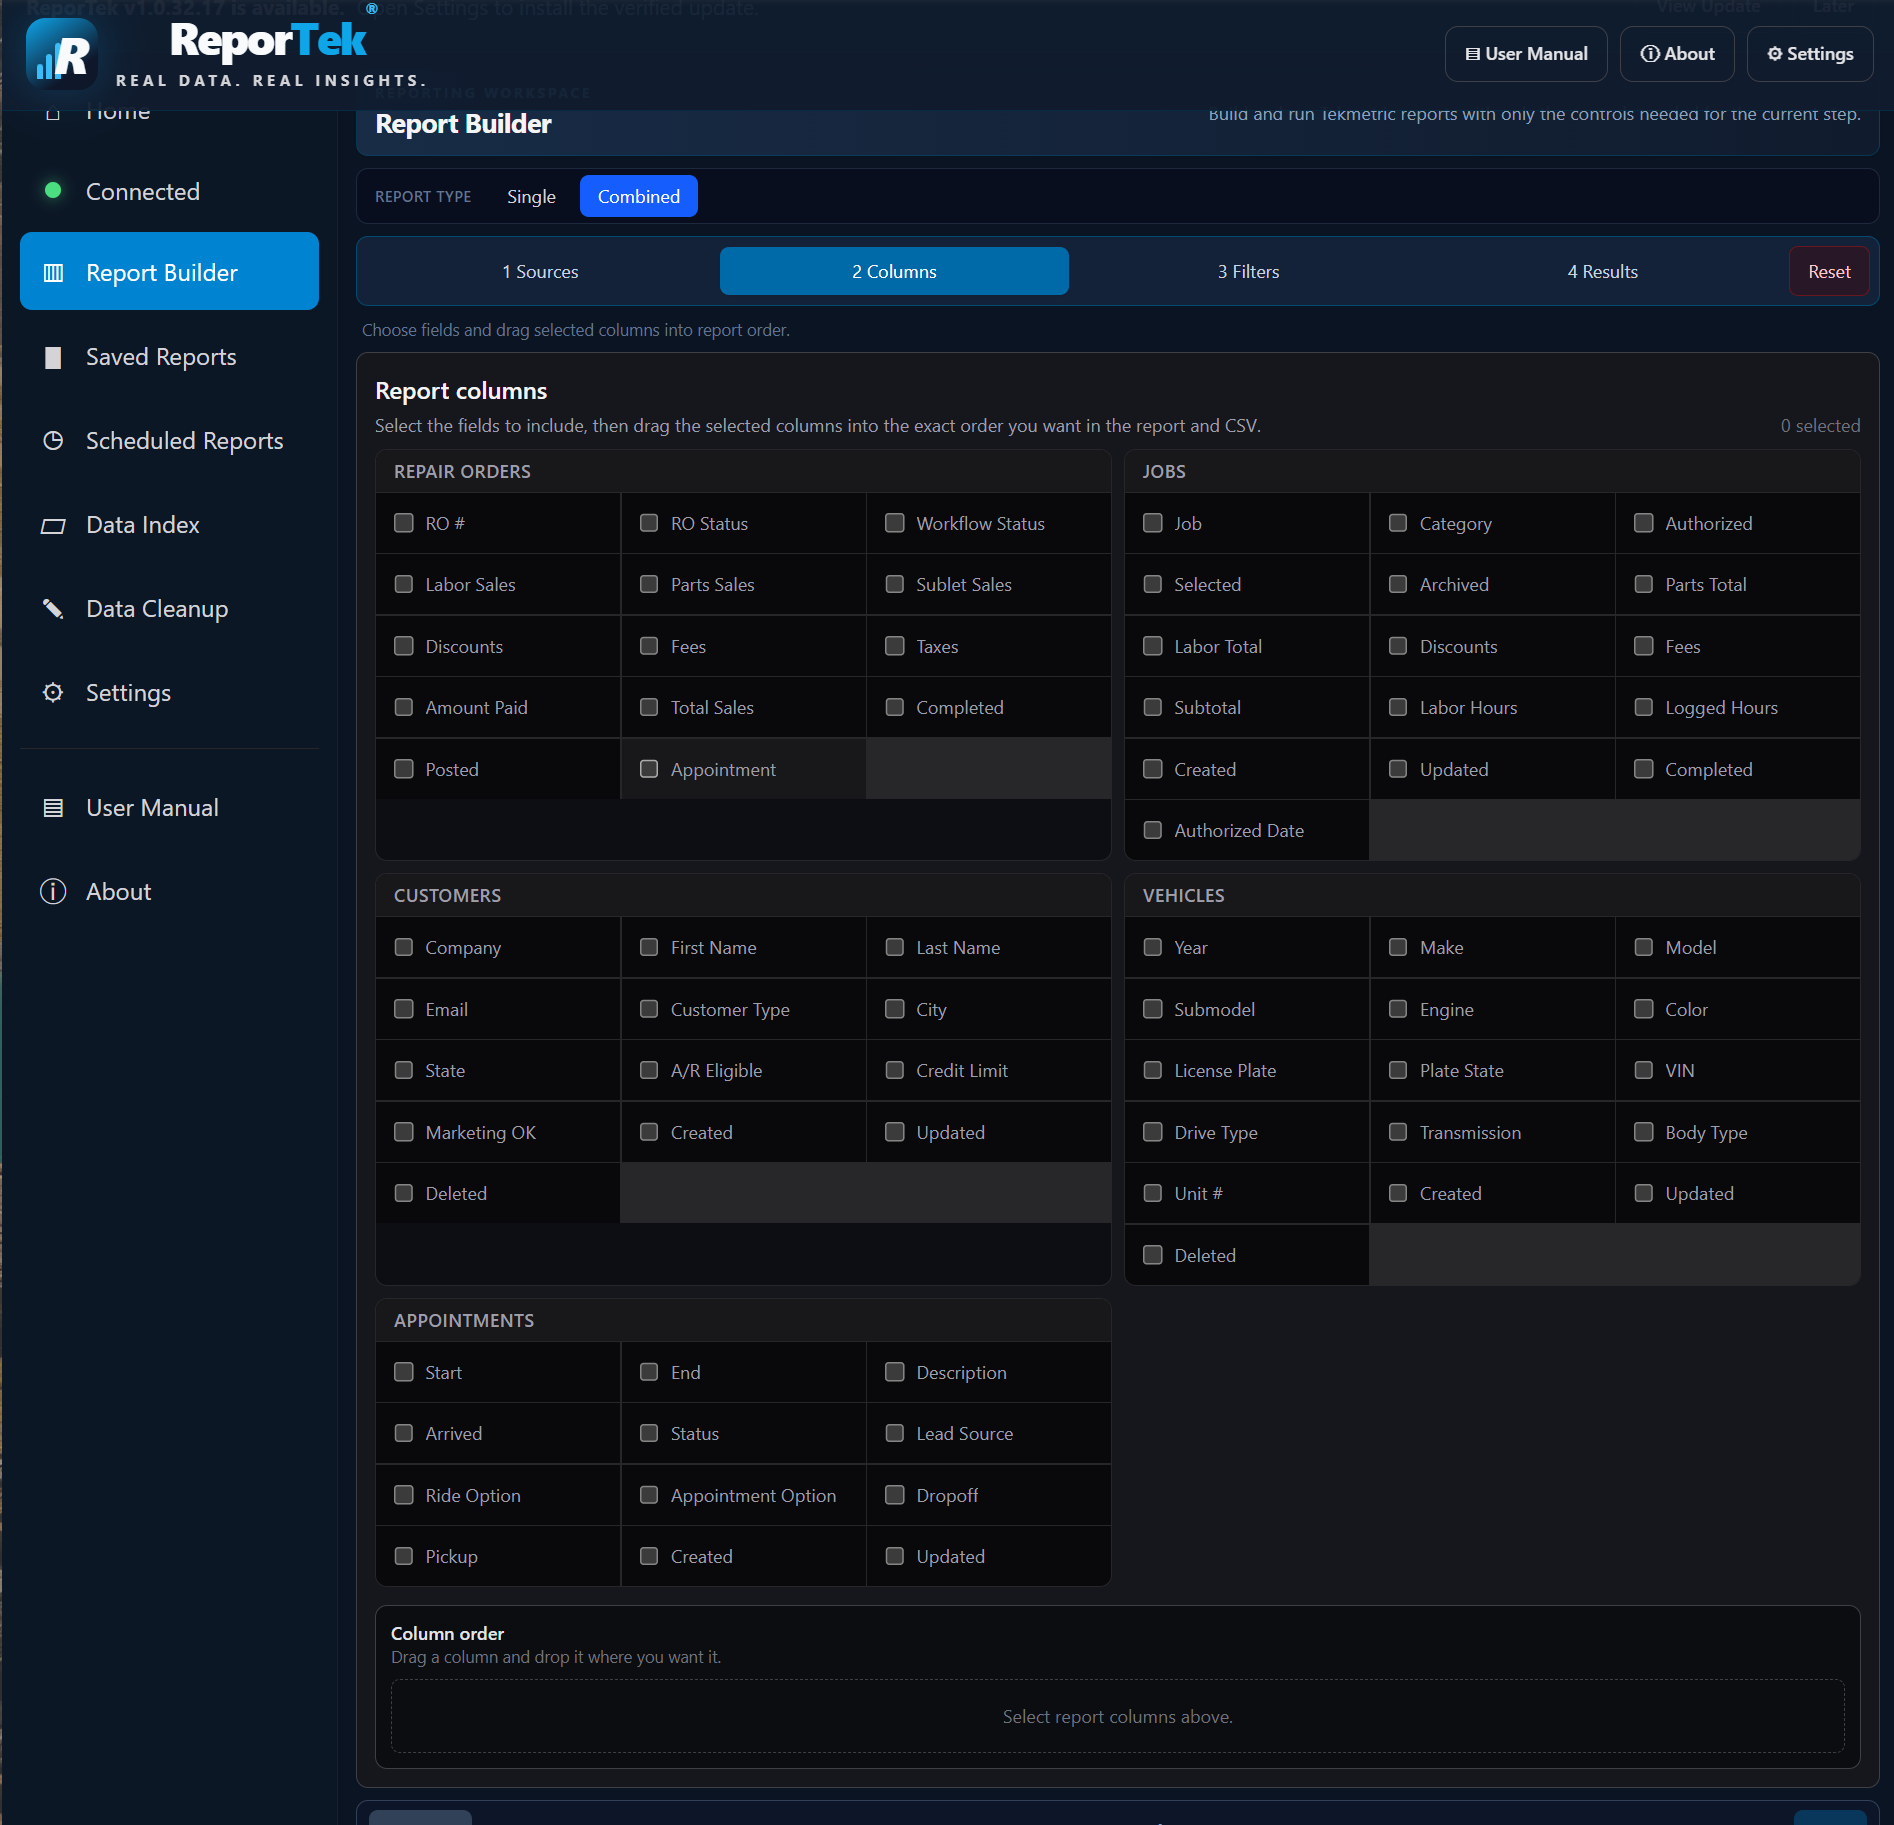
Task: Click the ReporTek logo icon
Action: coord(61,54)
